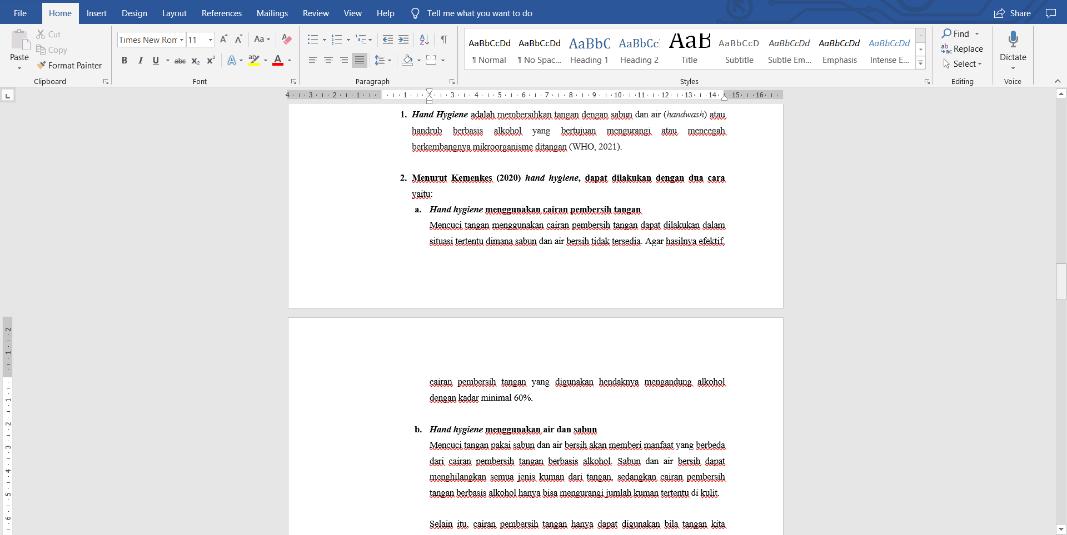This screenshot has height=535, width=1067.
Task: Switch to Review tab
Action: [x=316, y=13]
